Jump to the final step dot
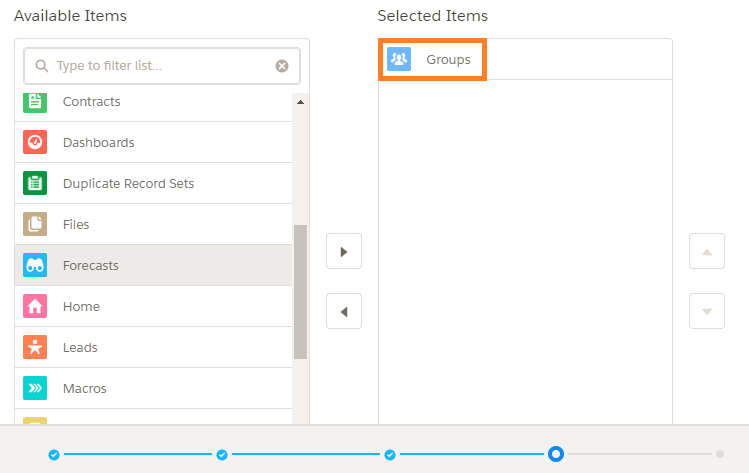 (720, 454)
